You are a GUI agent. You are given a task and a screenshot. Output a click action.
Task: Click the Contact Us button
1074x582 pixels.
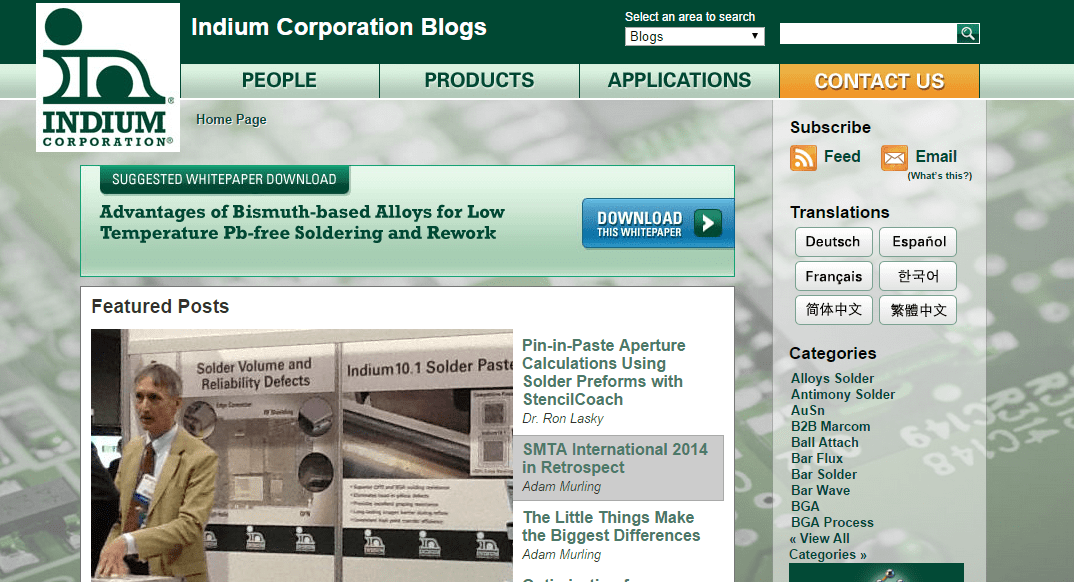[879, 81]
